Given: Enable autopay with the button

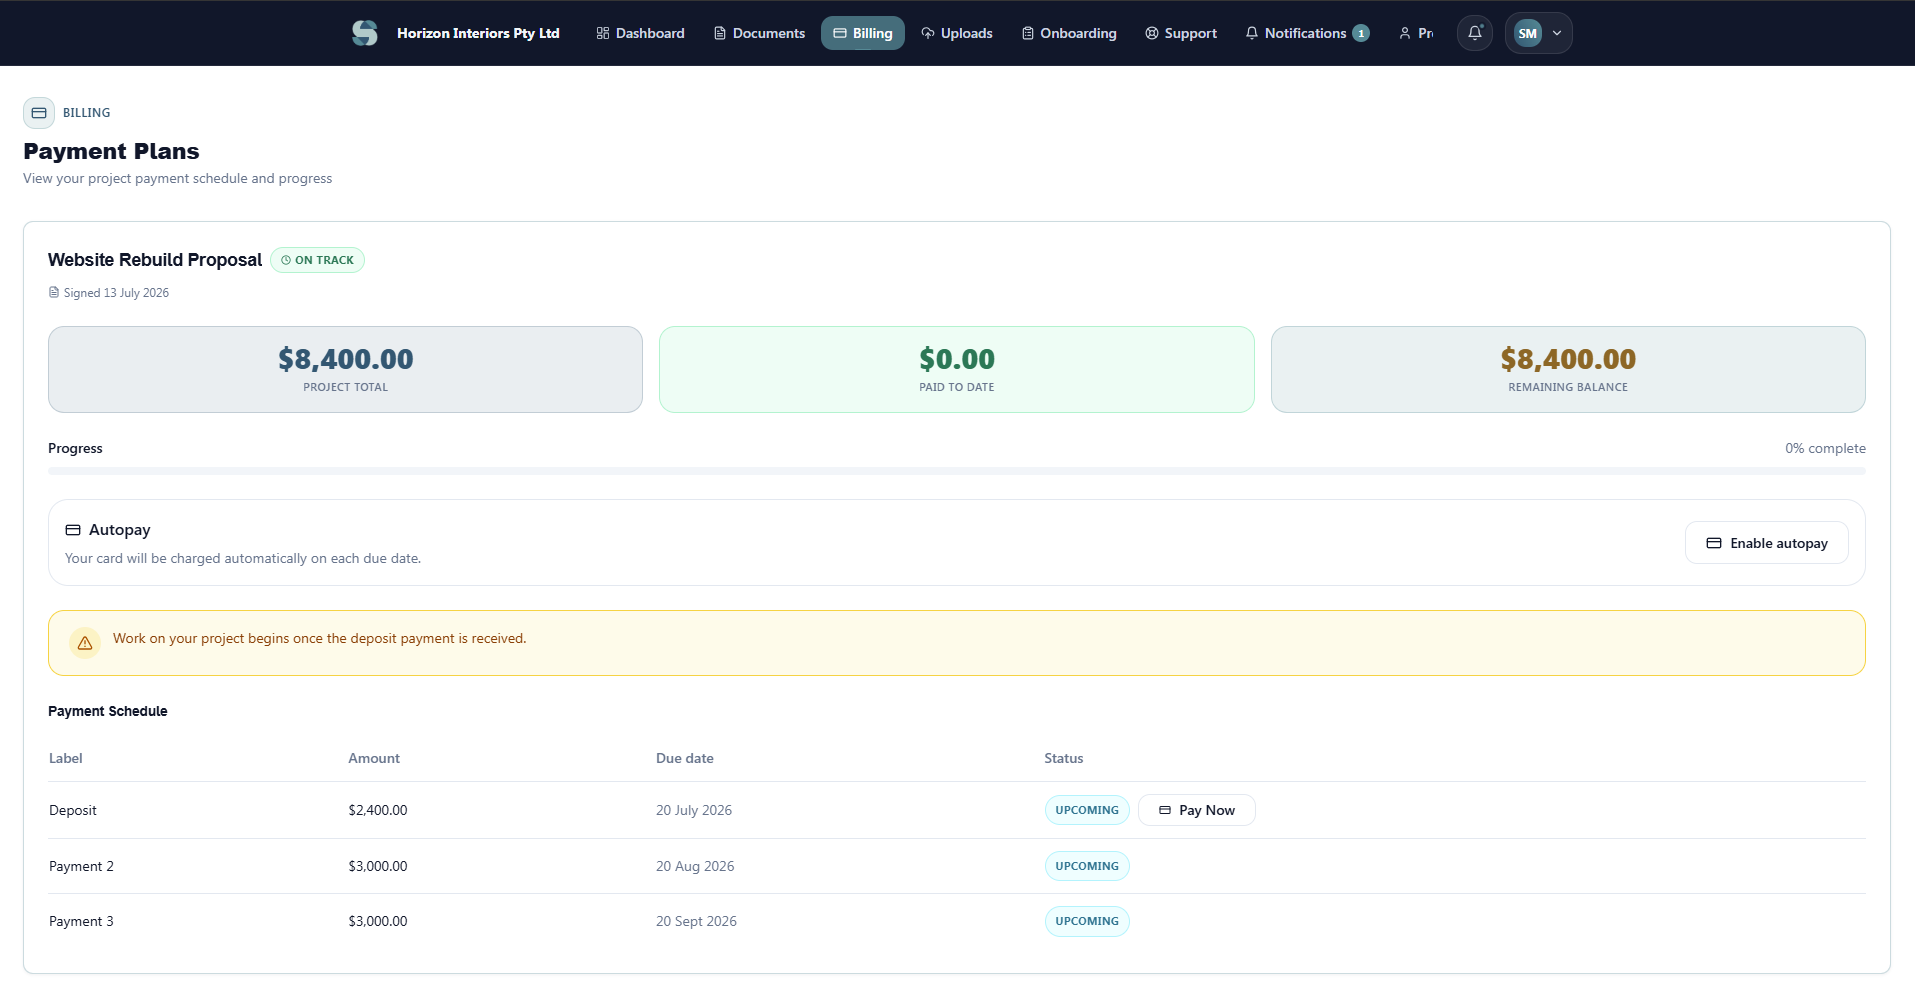Looking at the screenshot, I should pyautogui.click(x=1766, y=543).
